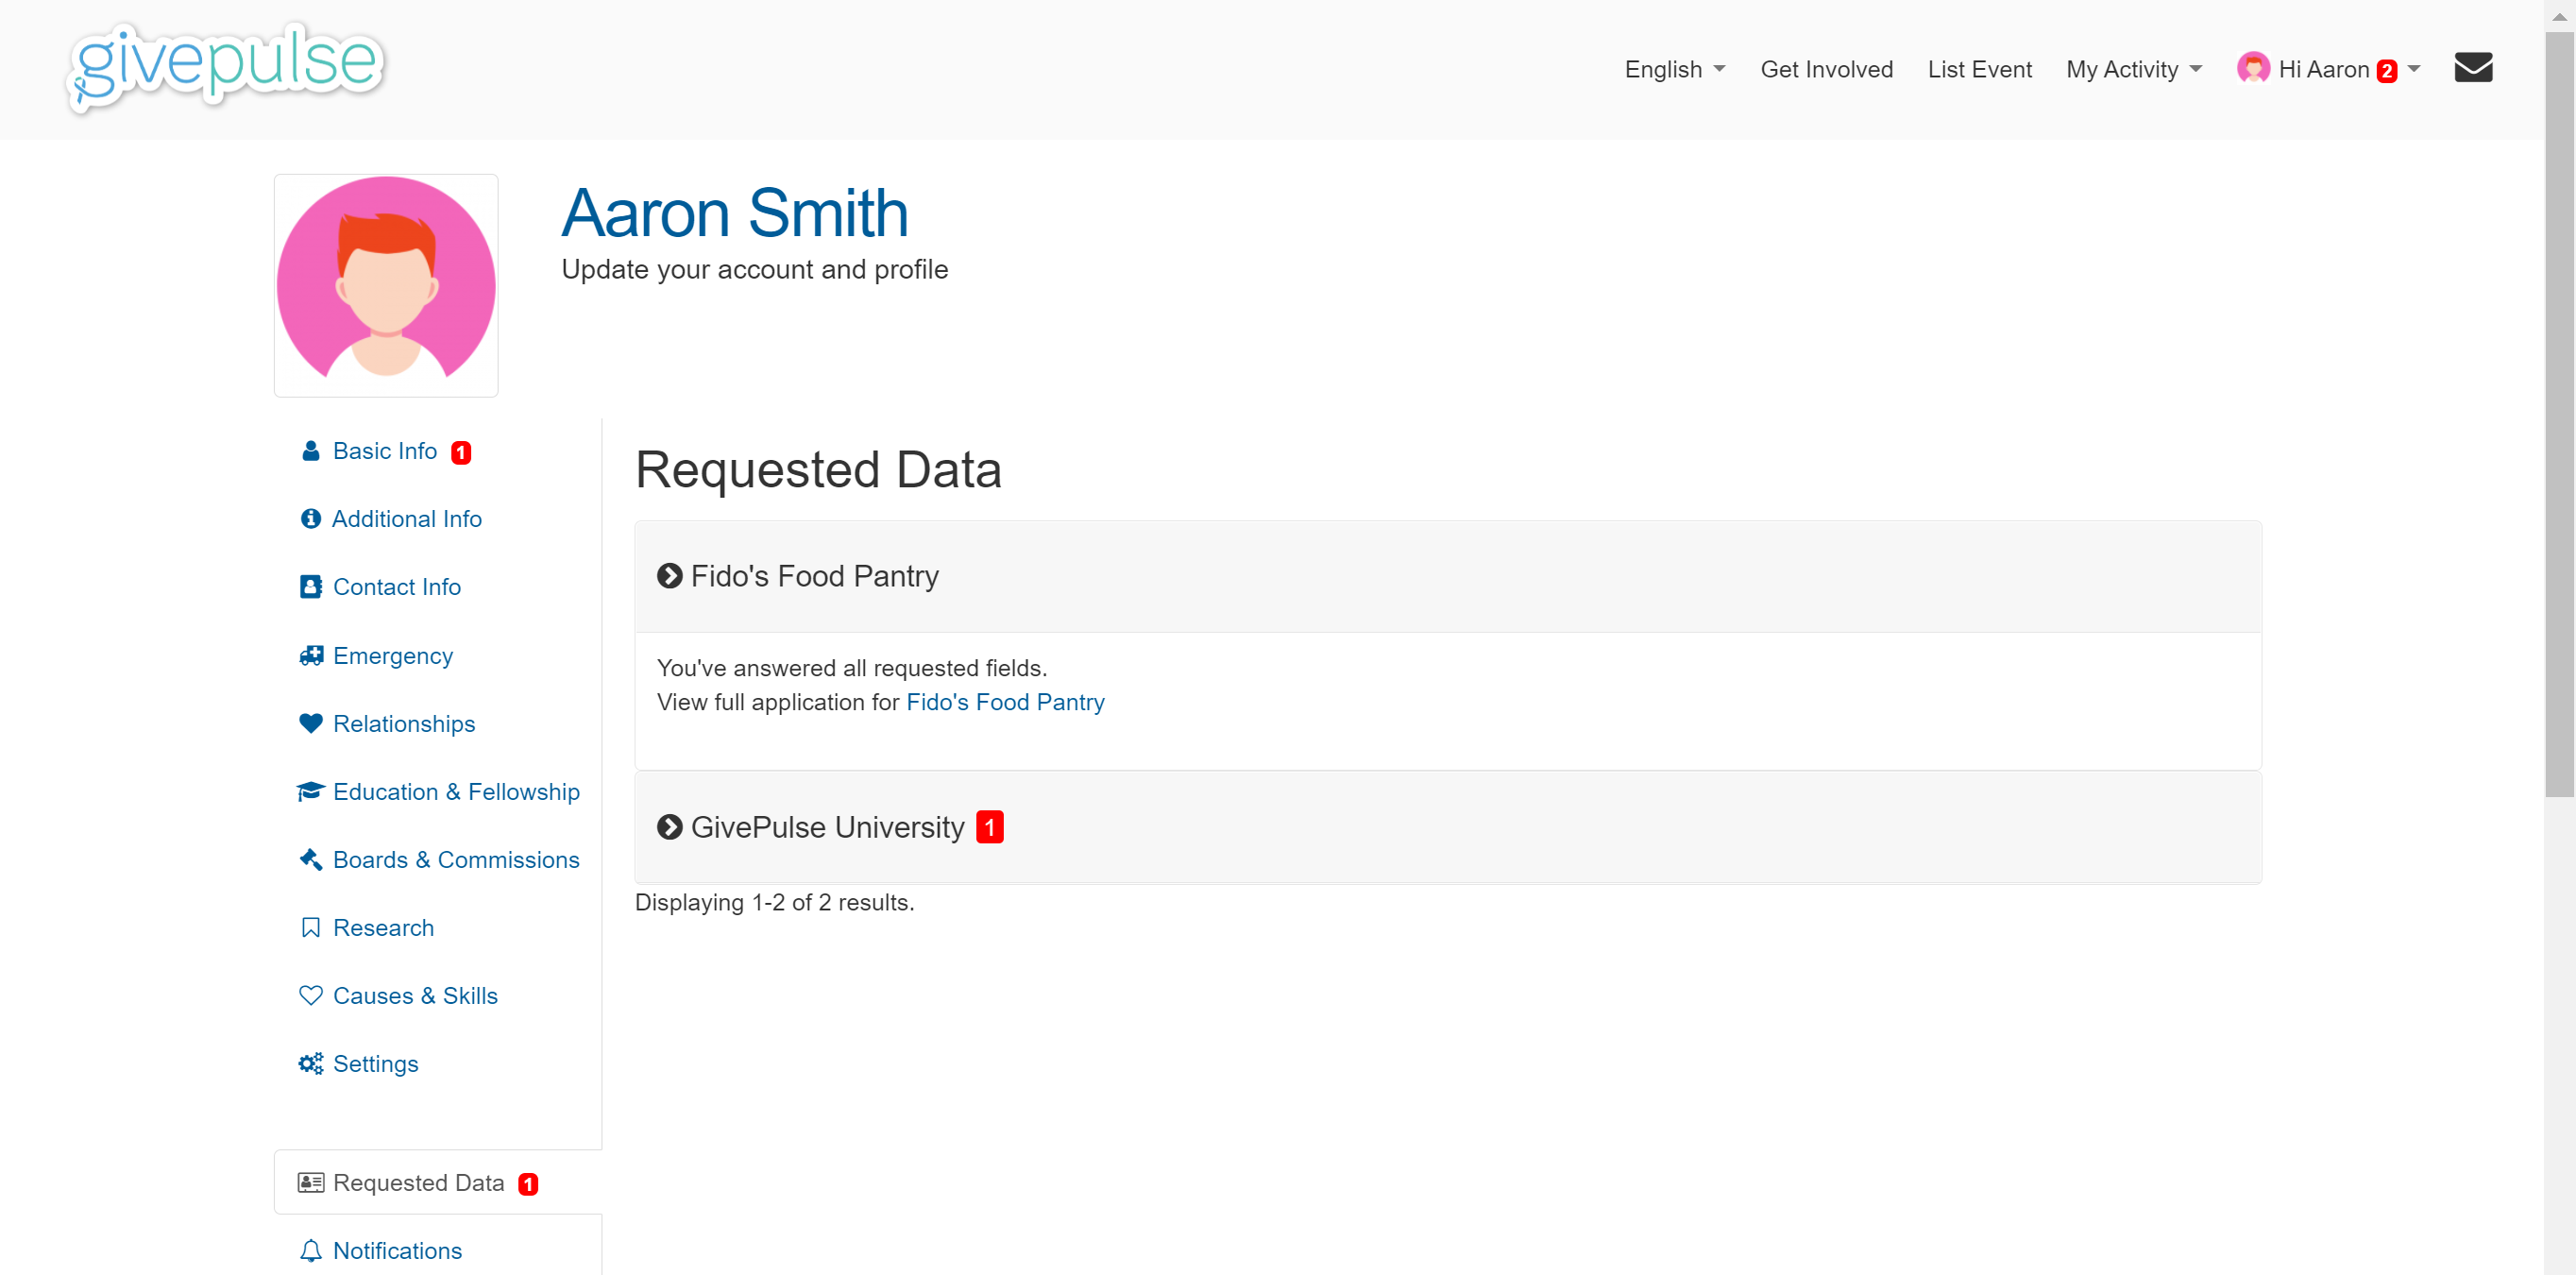2576x1275 pixels.
Task: Open the mail envelope icon
Action: tap(2473, 68)
